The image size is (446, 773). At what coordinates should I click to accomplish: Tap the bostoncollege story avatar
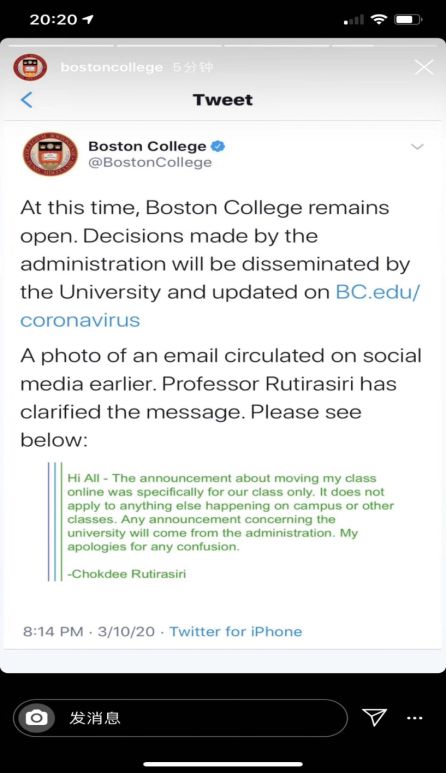click(x=30, y=68)
